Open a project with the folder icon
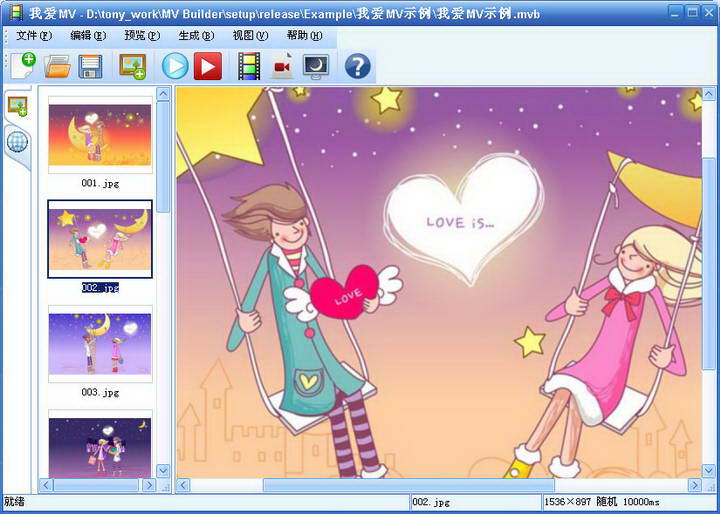The image size is (720, 514). [57, 66]
